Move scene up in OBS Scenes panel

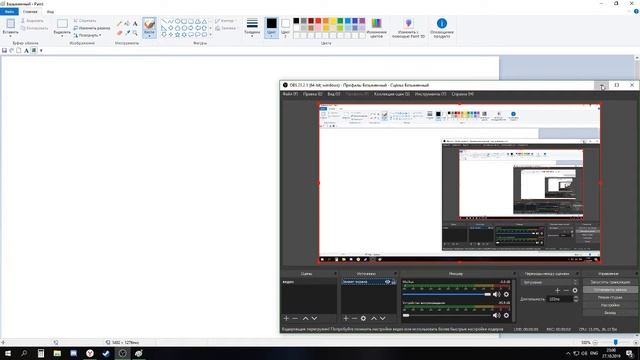305,318
